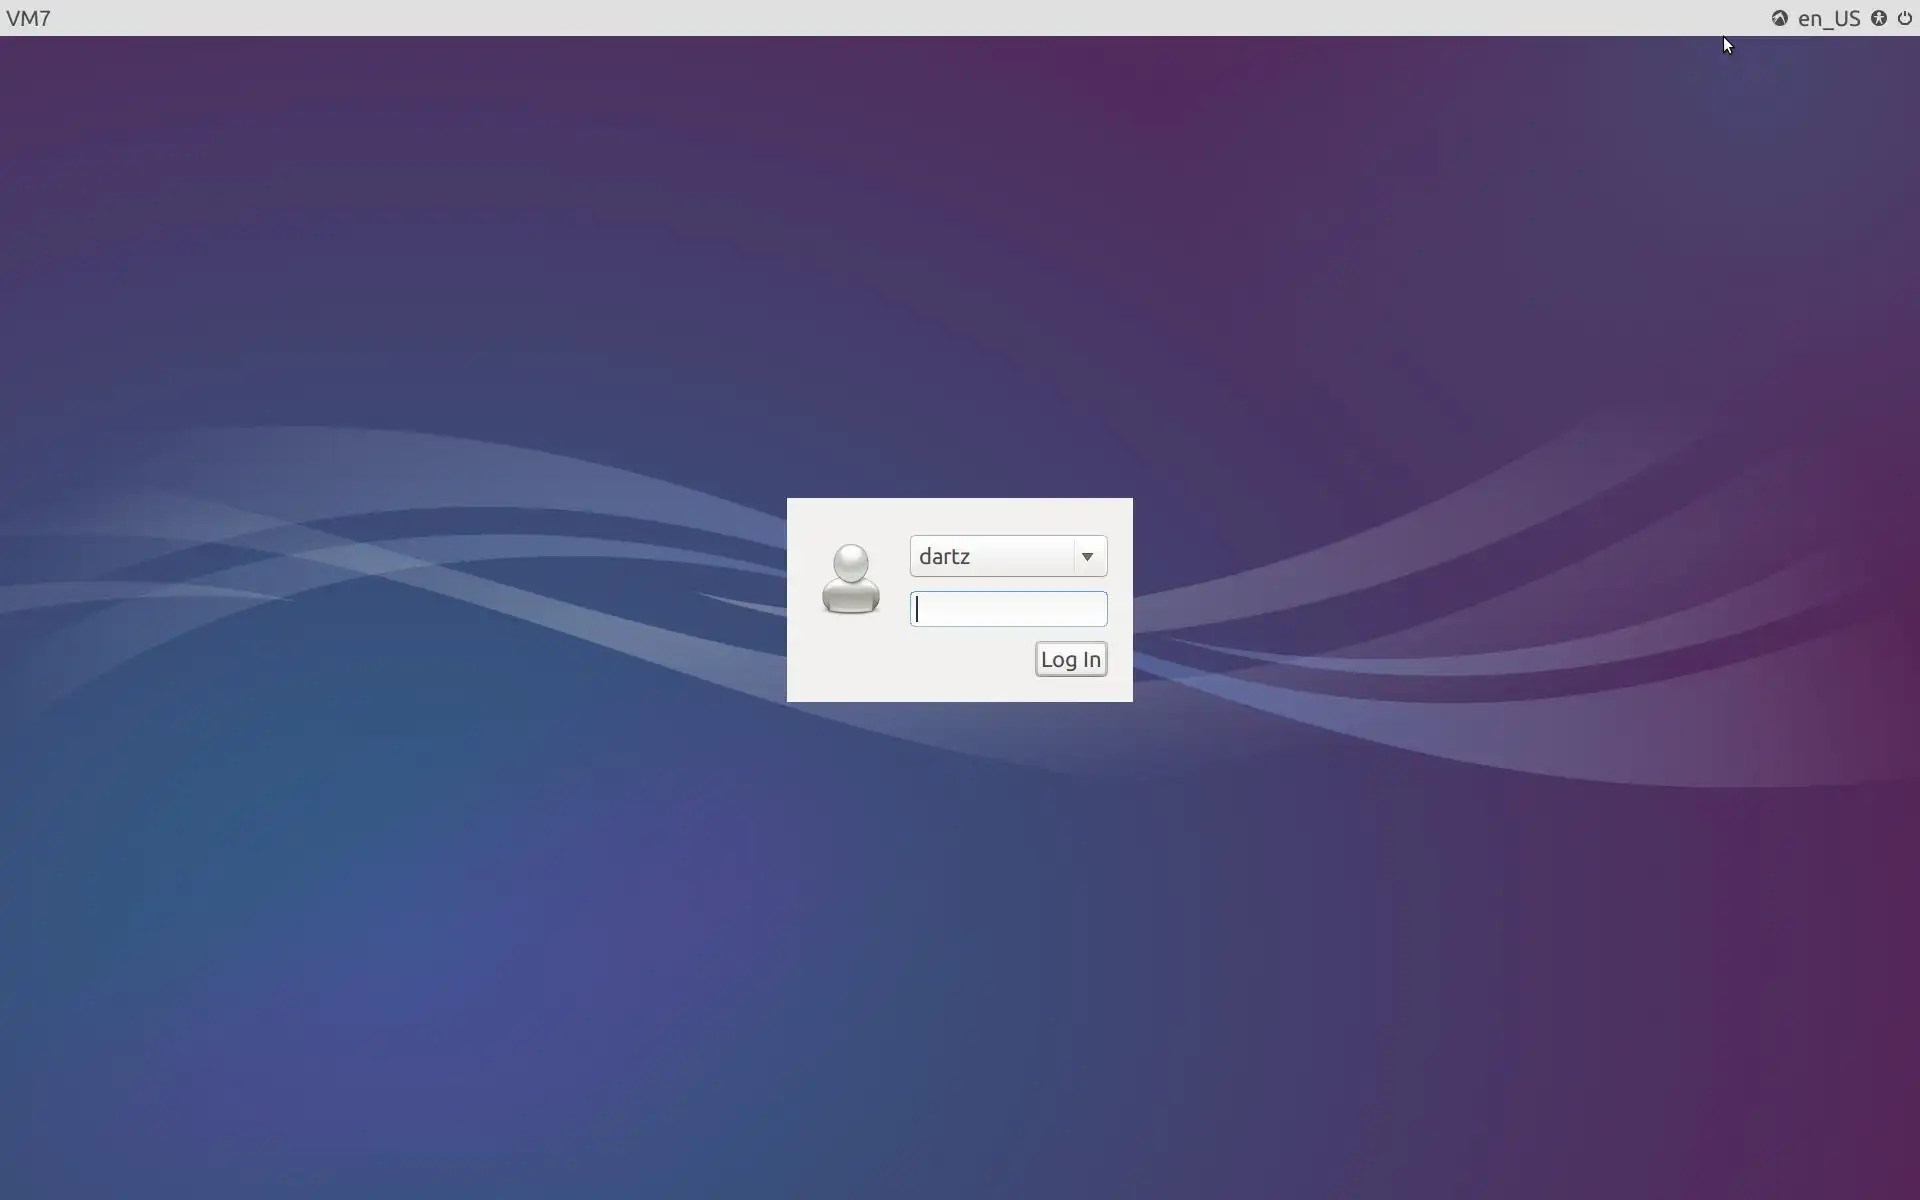Place cursor in empty password box
Screen dimensions: 1920x1200
(x=1008, y=609)
